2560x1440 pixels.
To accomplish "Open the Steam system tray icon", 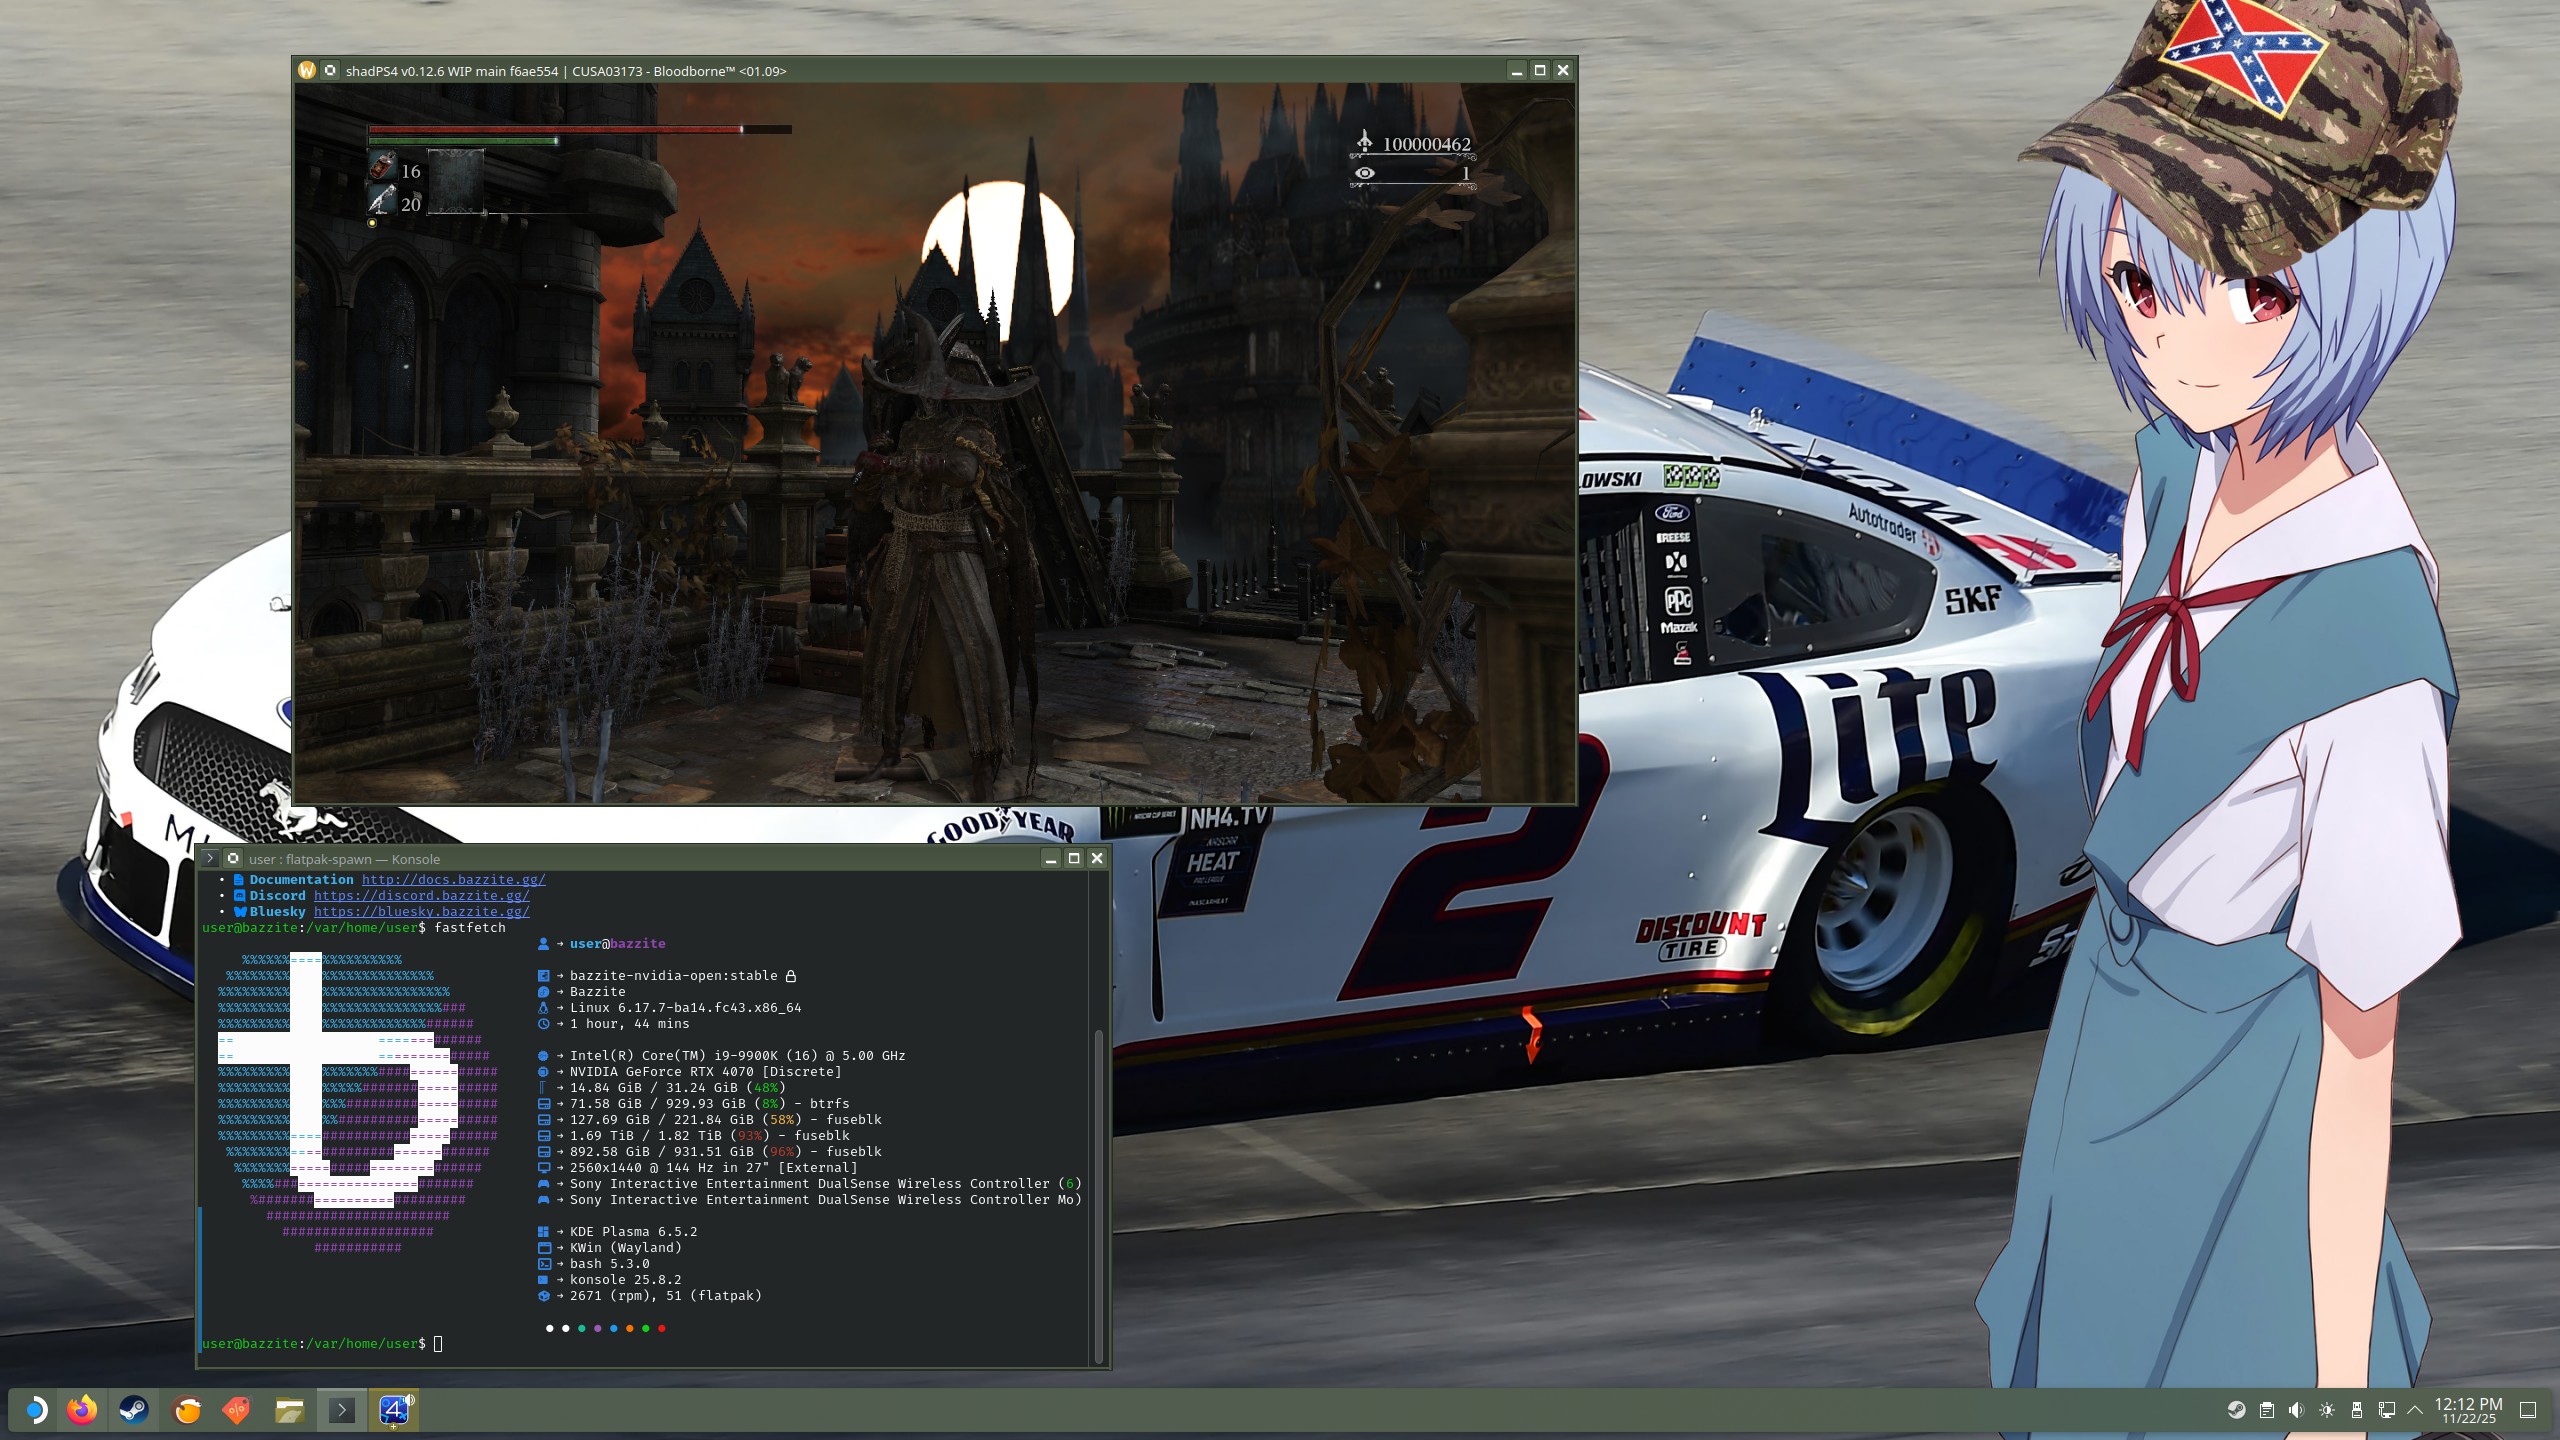I will coord(2237,1410).
